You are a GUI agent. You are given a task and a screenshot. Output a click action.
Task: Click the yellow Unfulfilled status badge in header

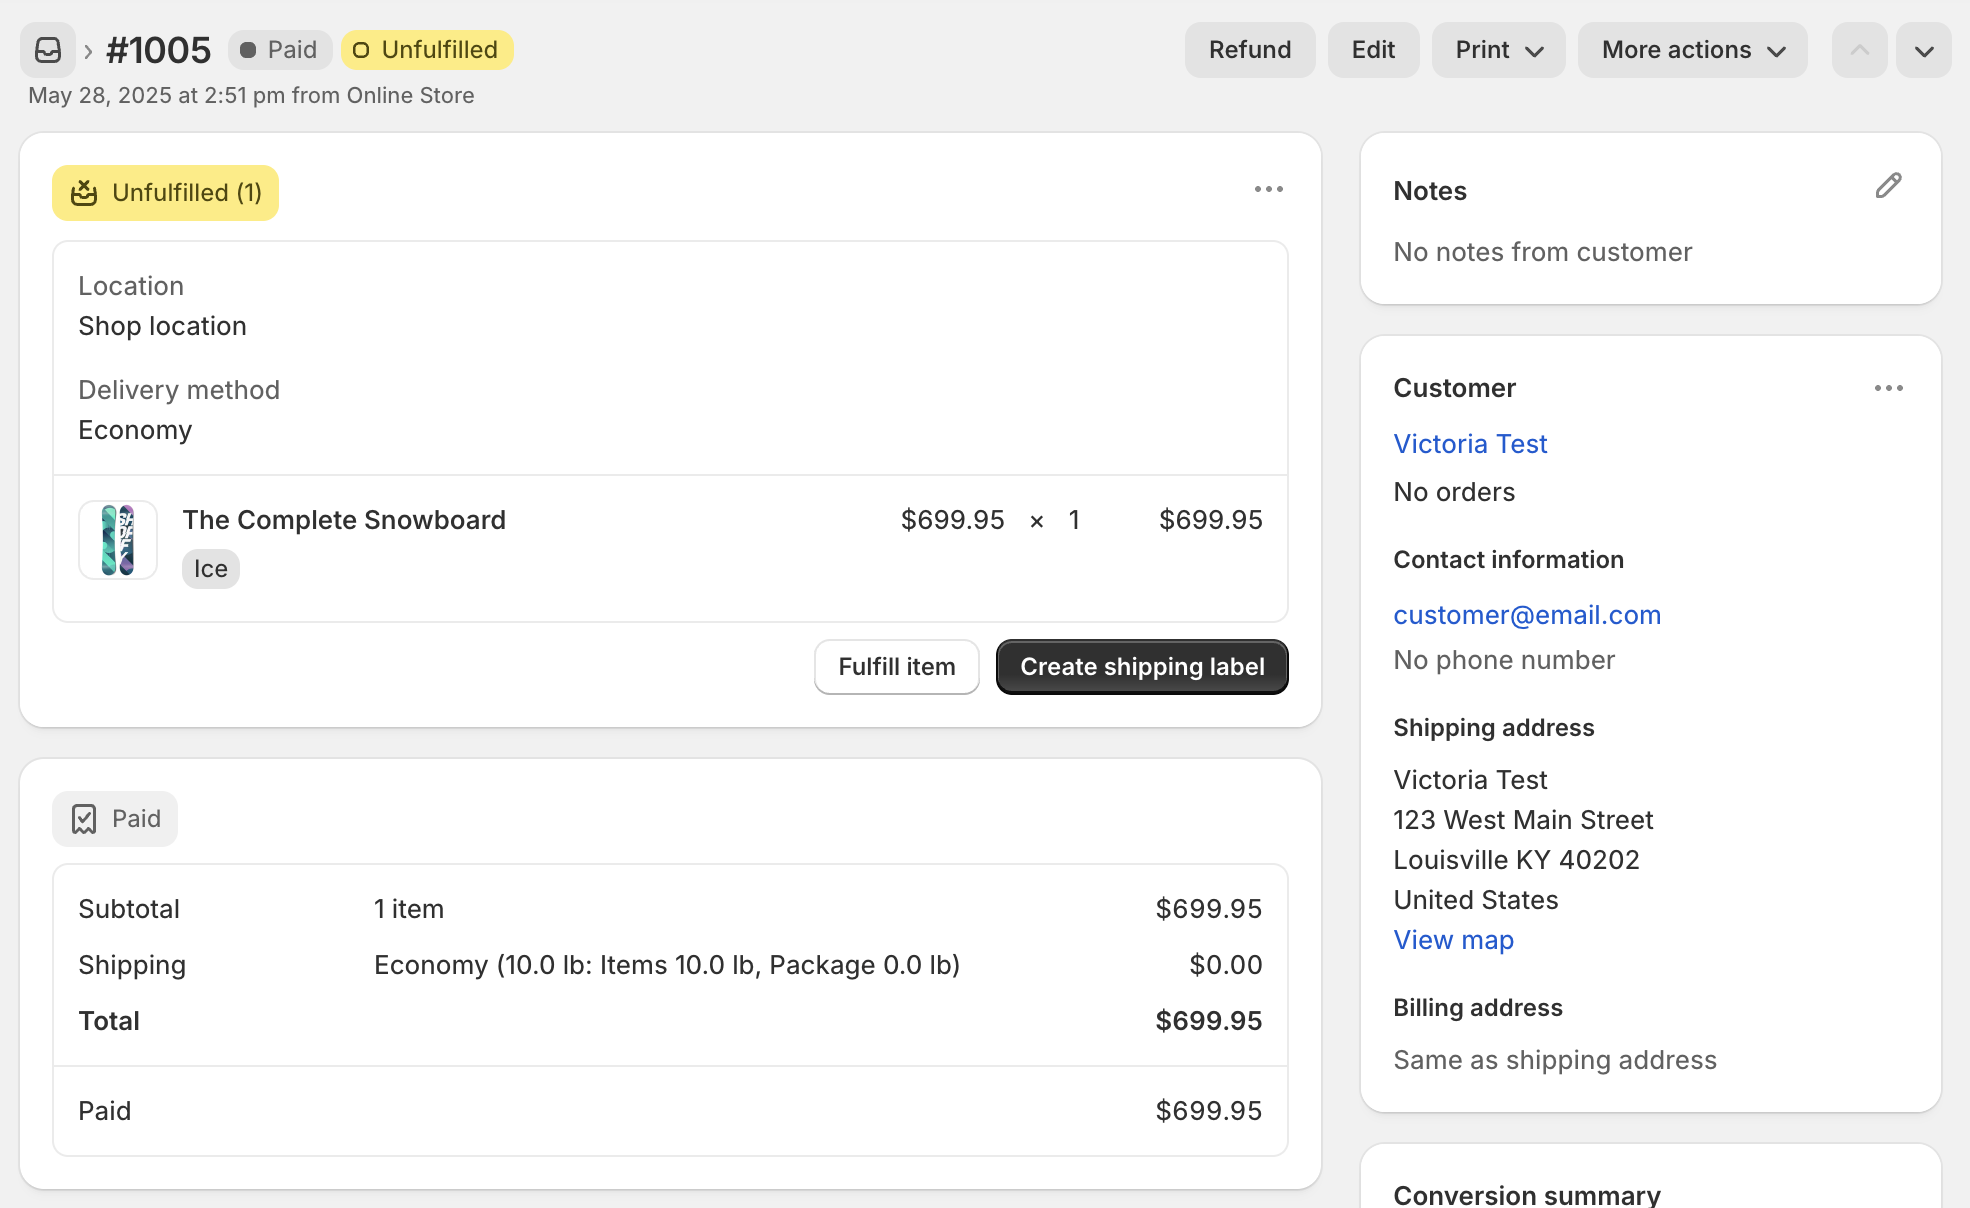pos(427,50)
